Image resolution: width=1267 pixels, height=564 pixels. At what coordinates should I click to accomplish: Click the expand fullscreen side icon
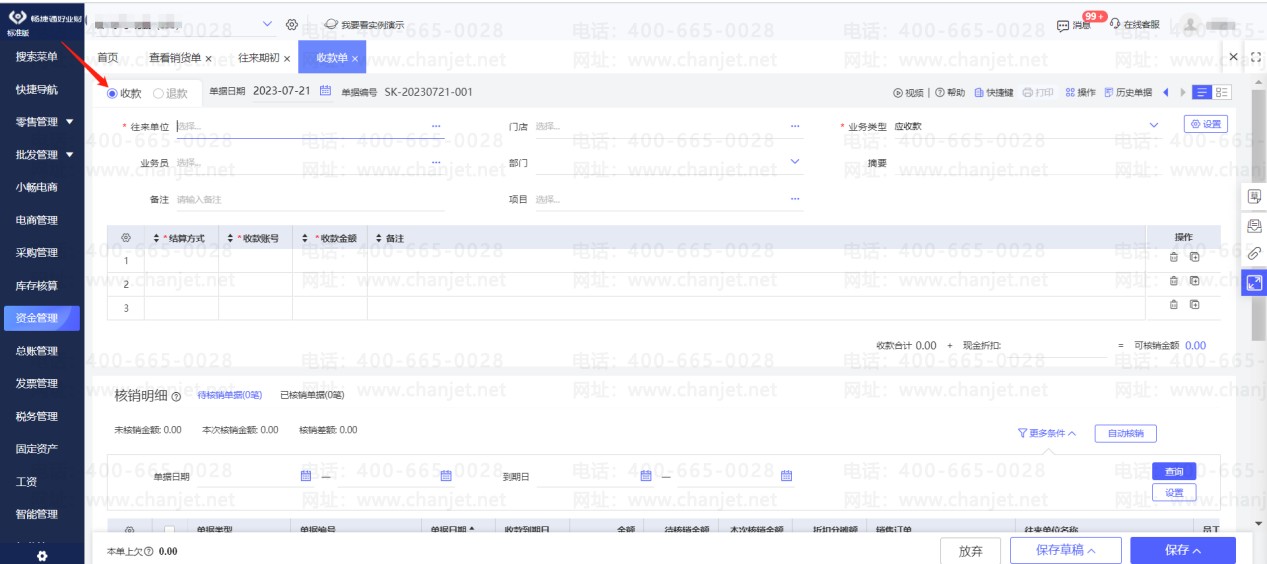1254,283
